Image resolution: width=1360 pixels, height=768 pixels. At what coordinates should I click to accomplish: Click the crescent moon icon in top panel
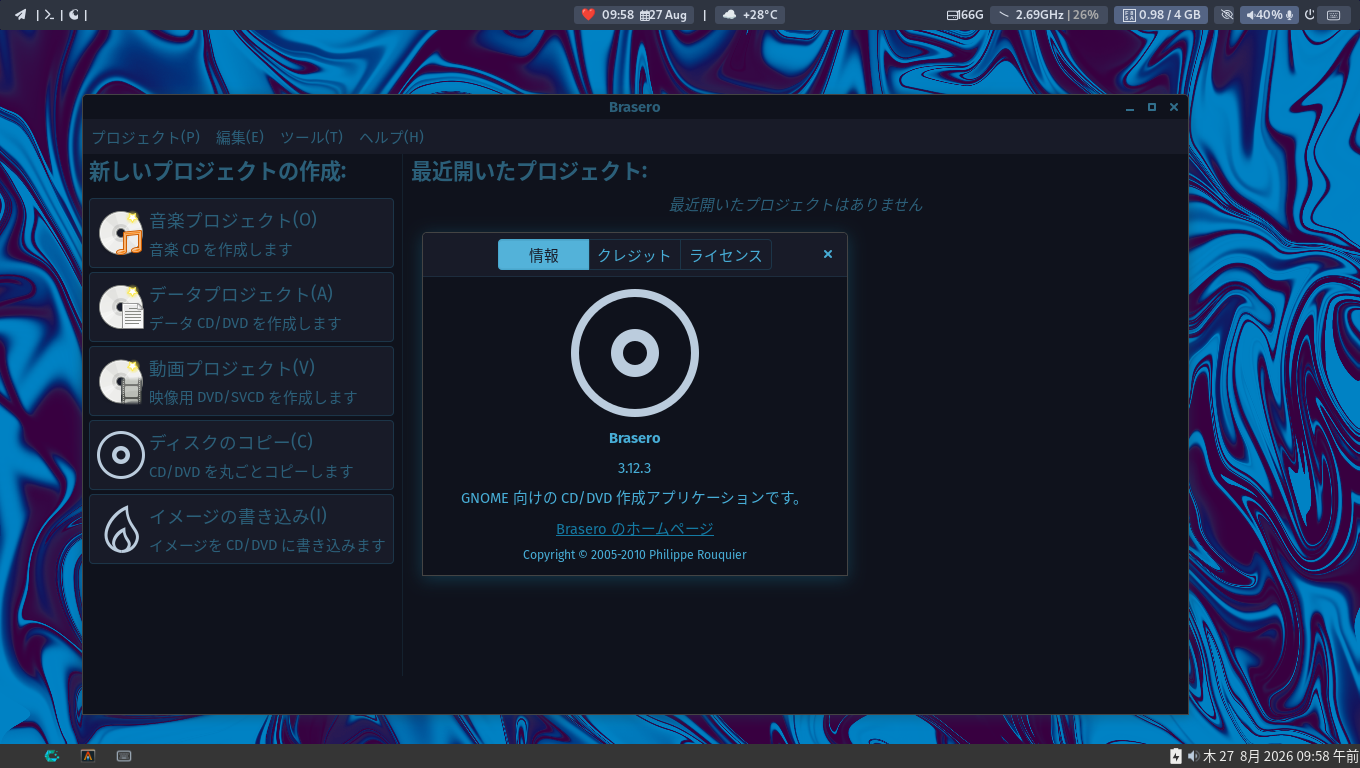74,15
